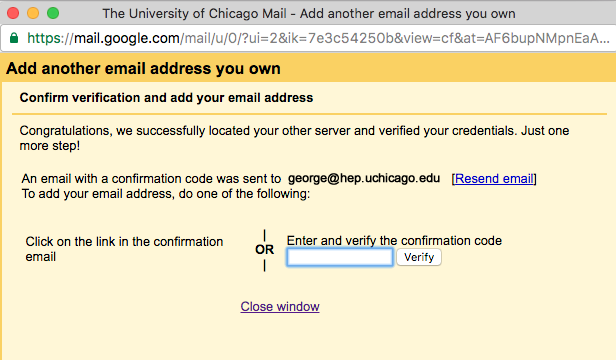Click the https protocol text in address bar
Image resolution: width=616 pixels, height=360 pixels.
tap(45, 38)
